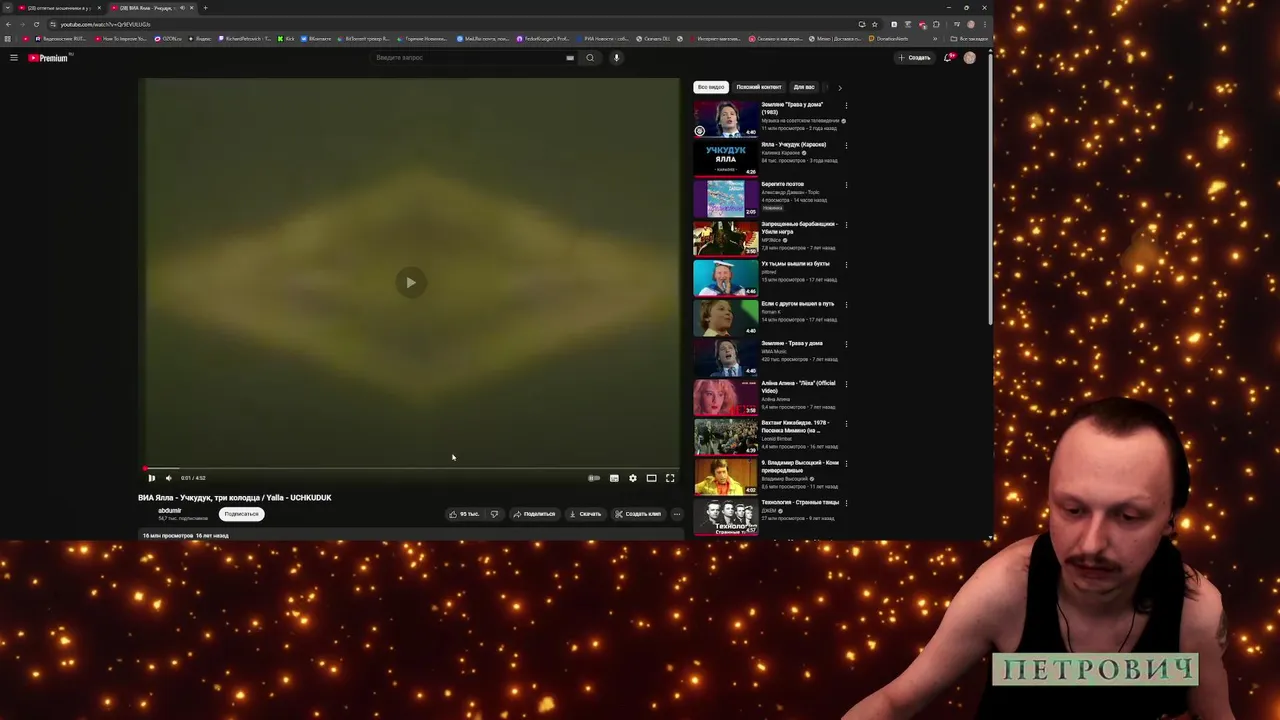Image resolution: width=1280 pixels, height=720 pixels.
Task: Click the video progress bar
Action: 410,468
